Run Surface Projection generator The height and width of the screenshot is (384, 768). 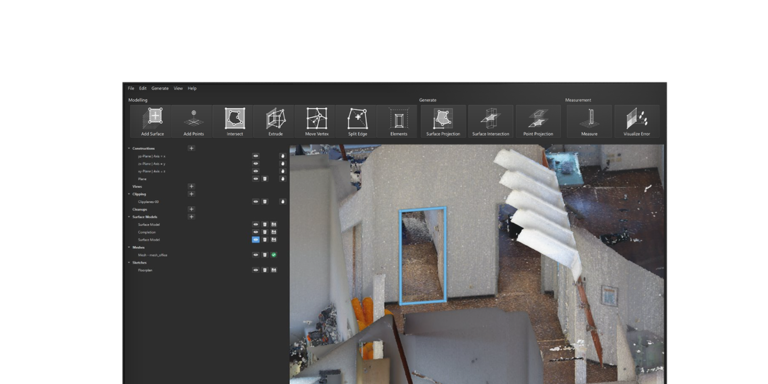(443, 121)
